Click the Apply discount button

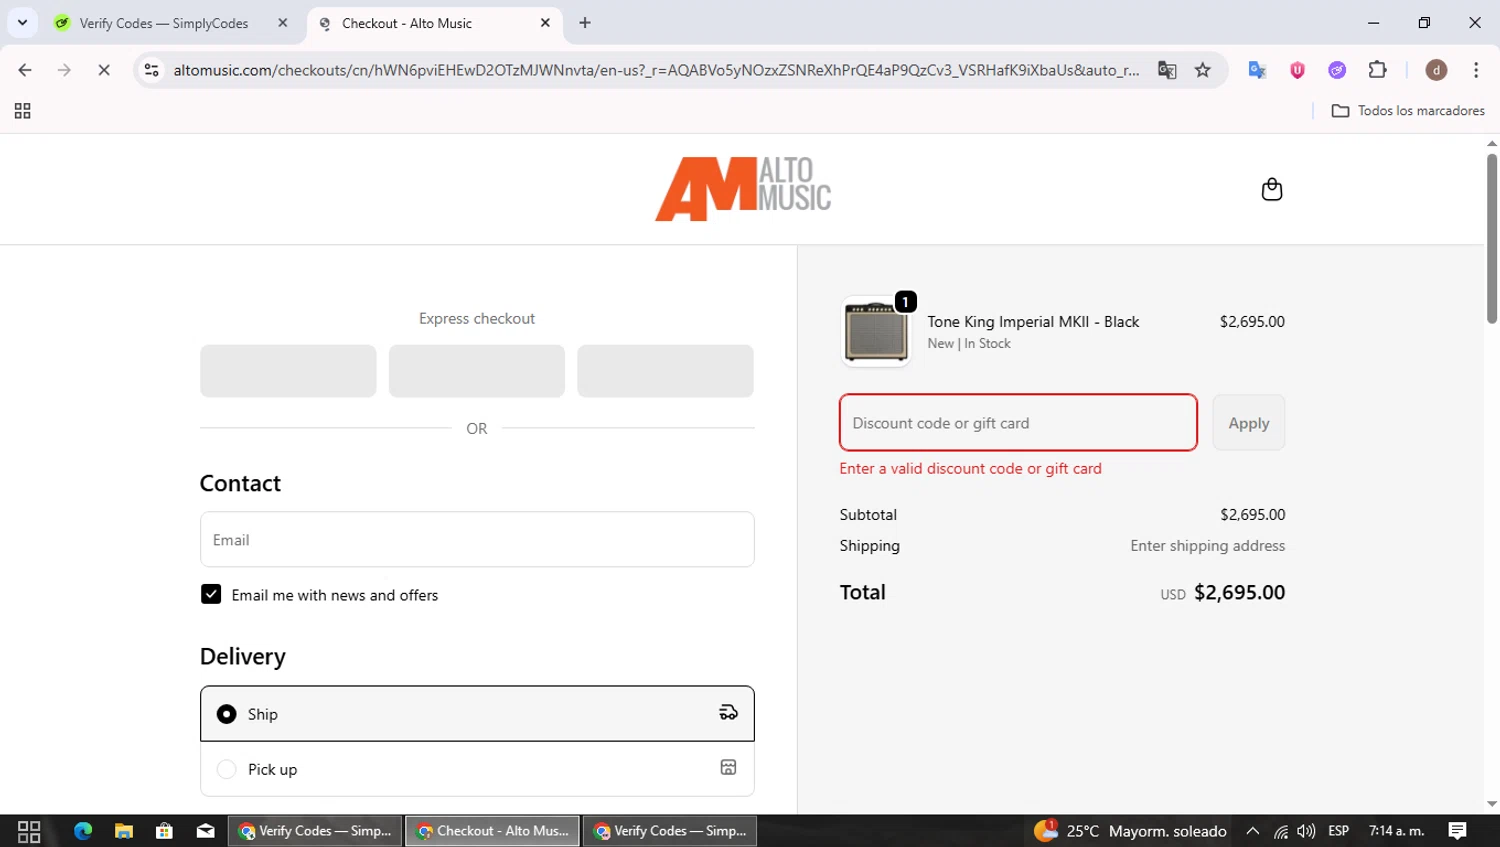point(1248,422)
